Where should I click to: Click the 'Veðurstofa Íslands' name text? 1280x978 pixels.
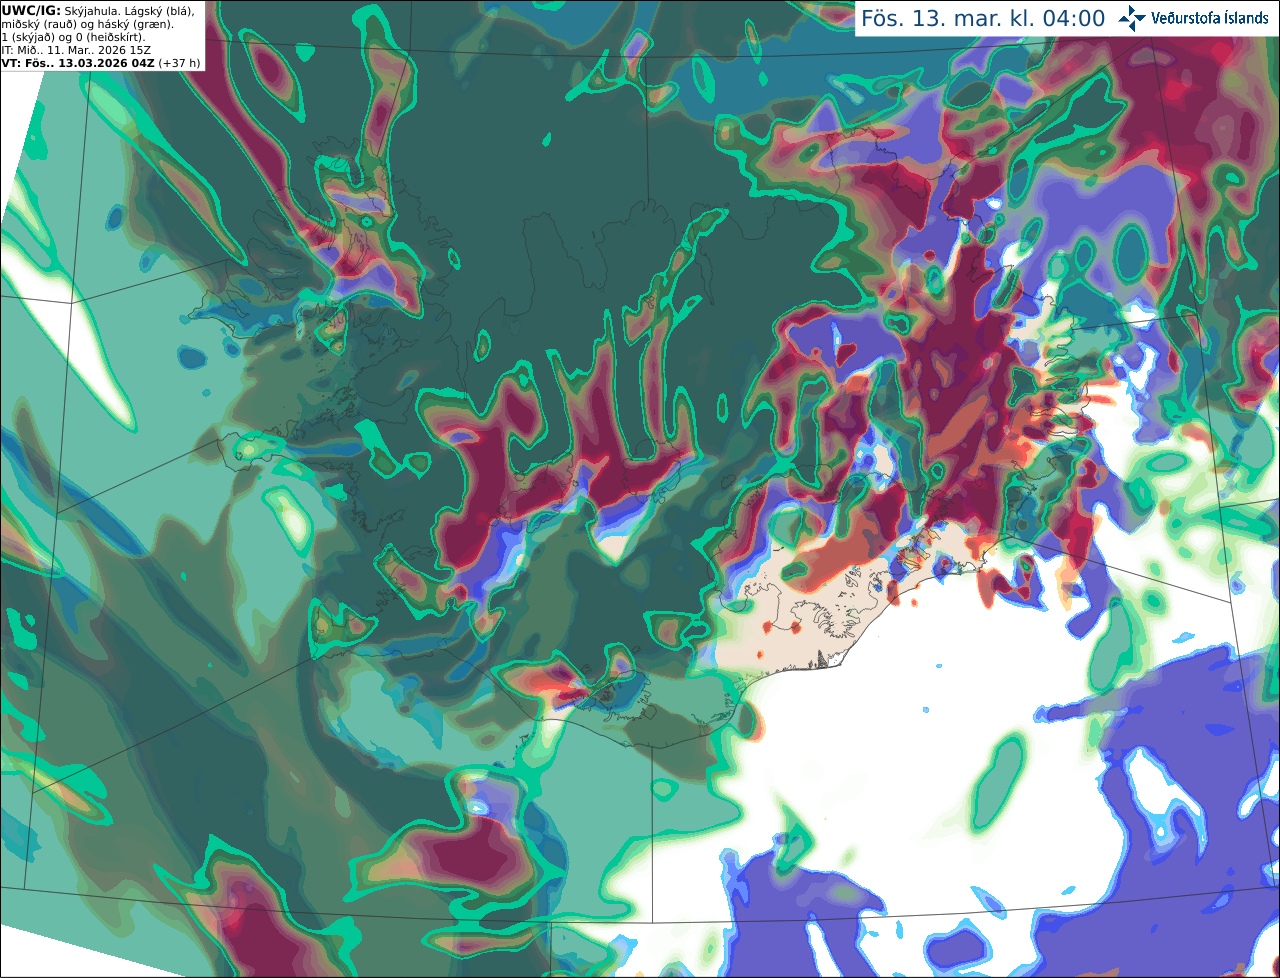tap(1210, 18)
